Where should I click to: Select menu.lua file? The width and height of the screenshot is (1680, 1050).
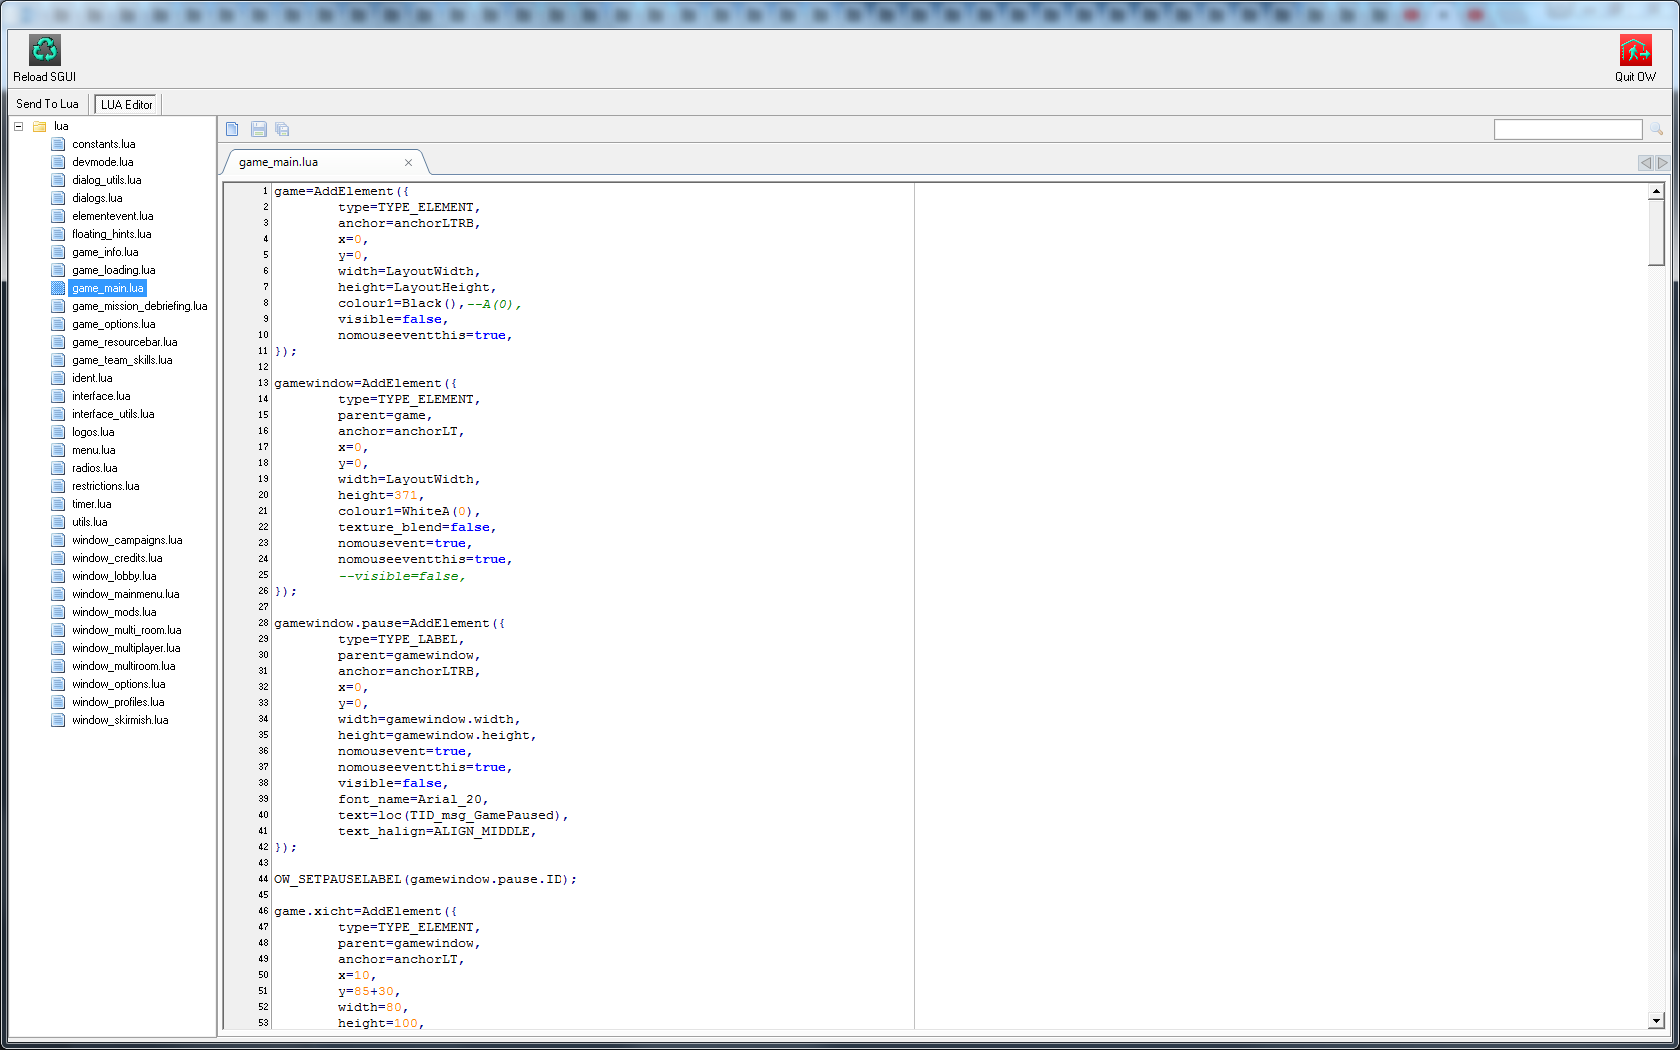pos(93,450)
